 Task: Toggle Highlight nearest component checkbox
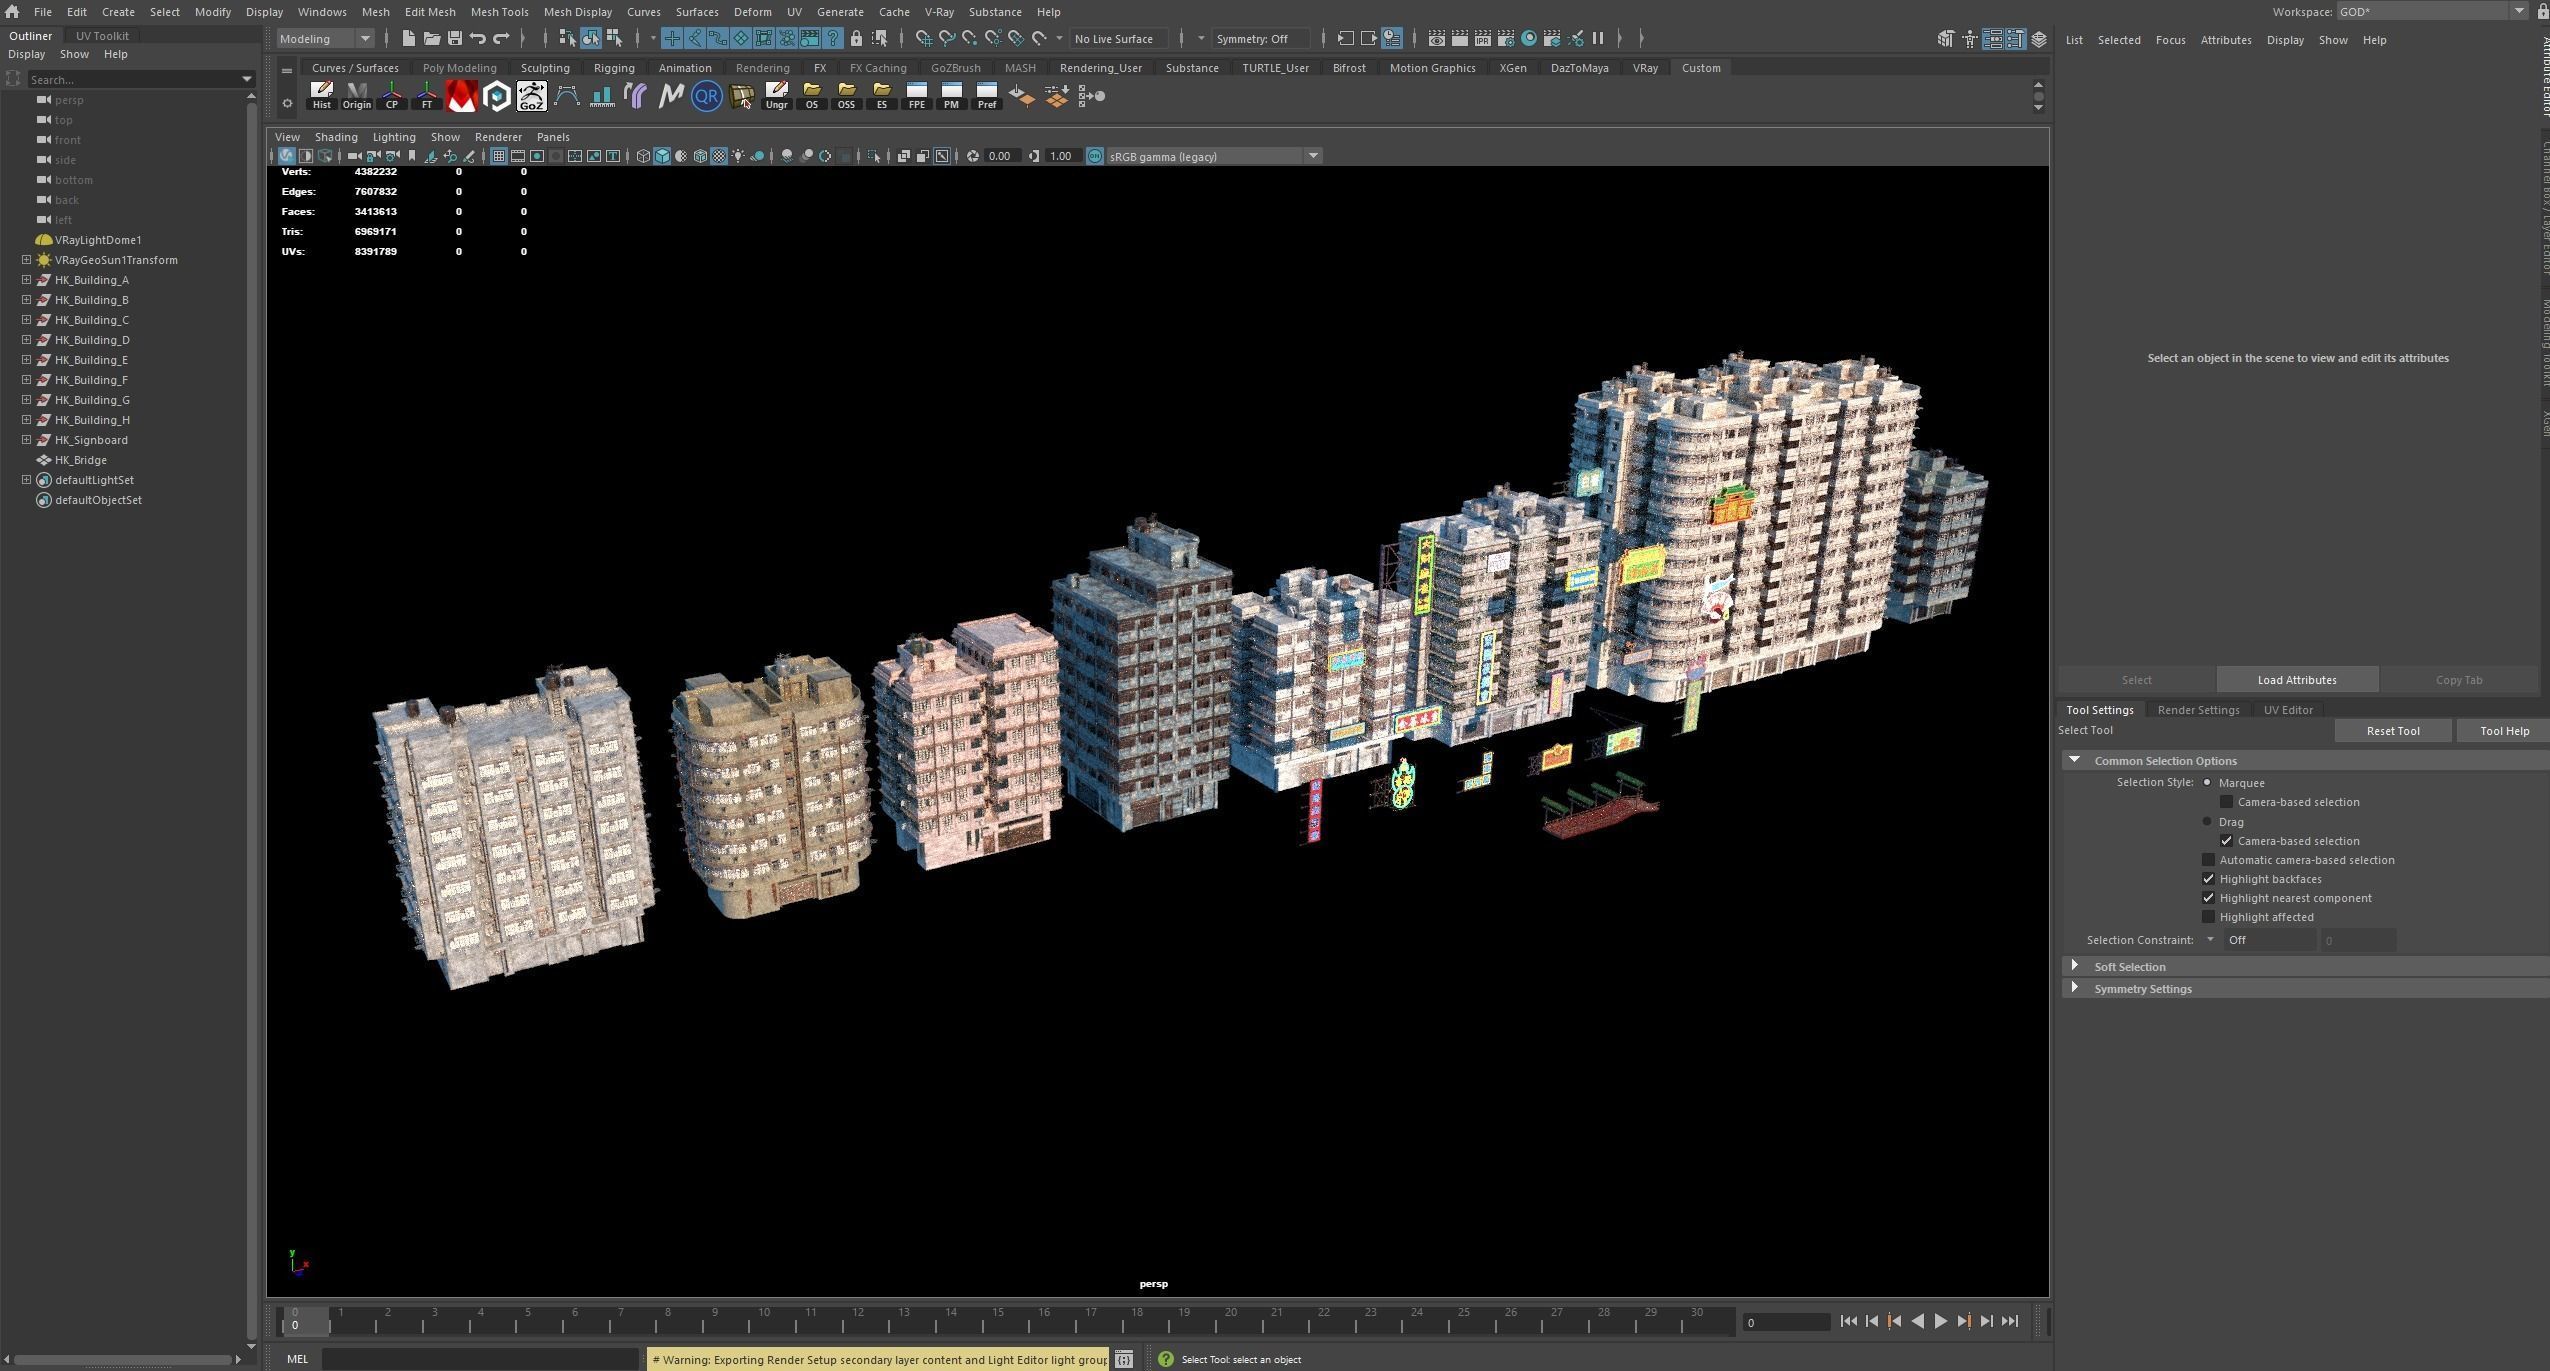(x=2208, y=897)
